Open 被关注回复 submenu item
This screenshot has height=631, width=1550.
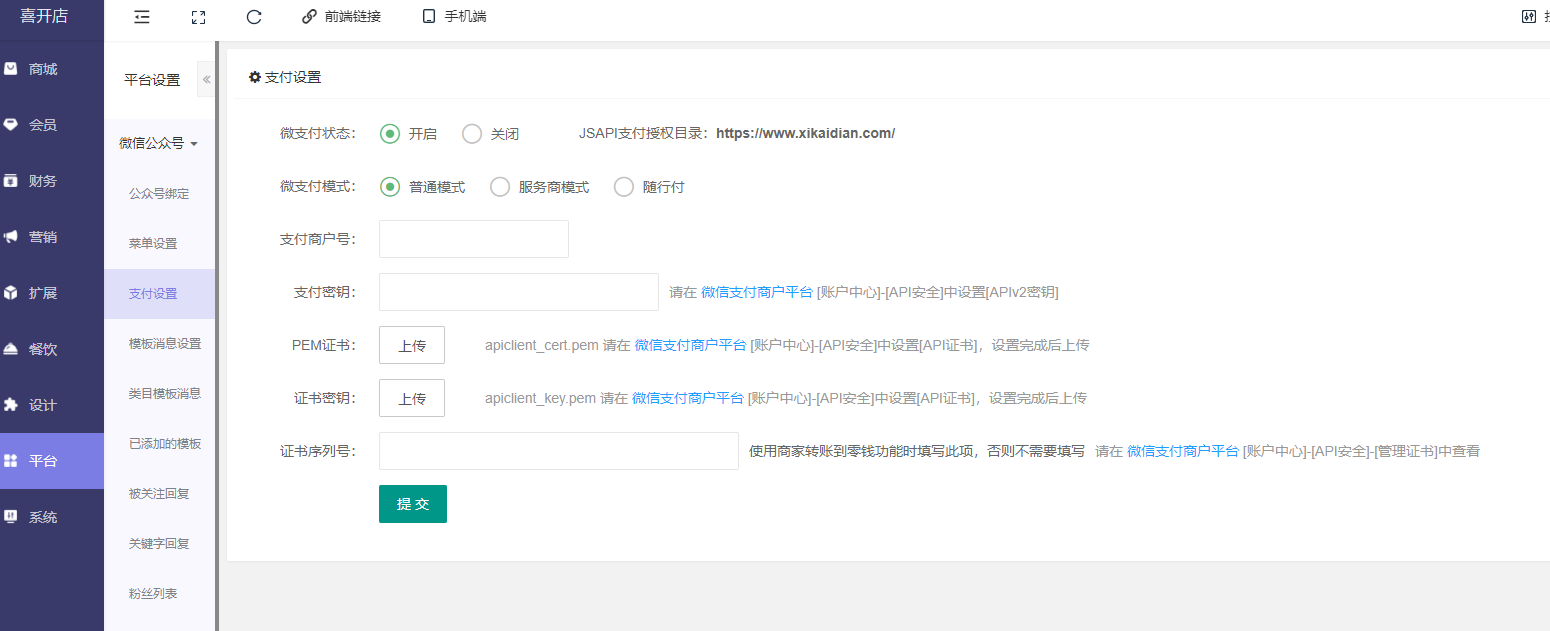tap(159, 493)
